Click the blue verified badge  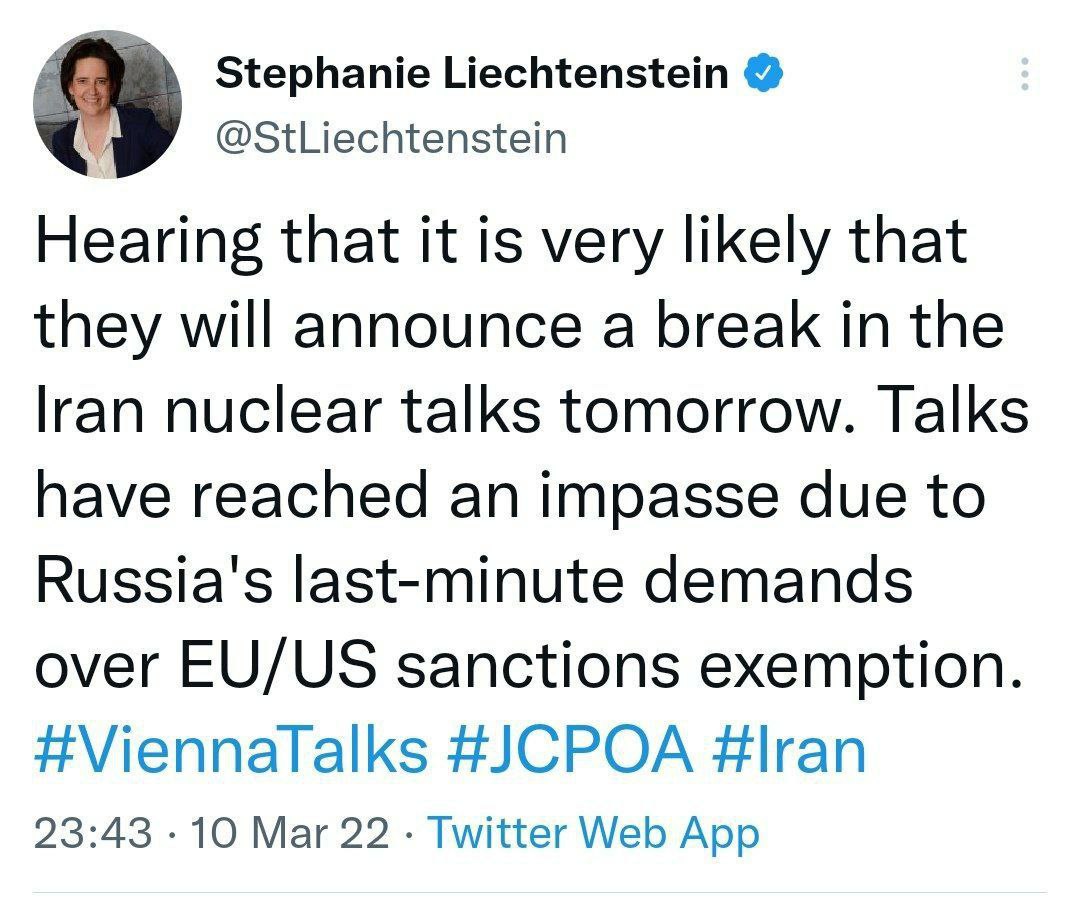click(x=765, y=73)
